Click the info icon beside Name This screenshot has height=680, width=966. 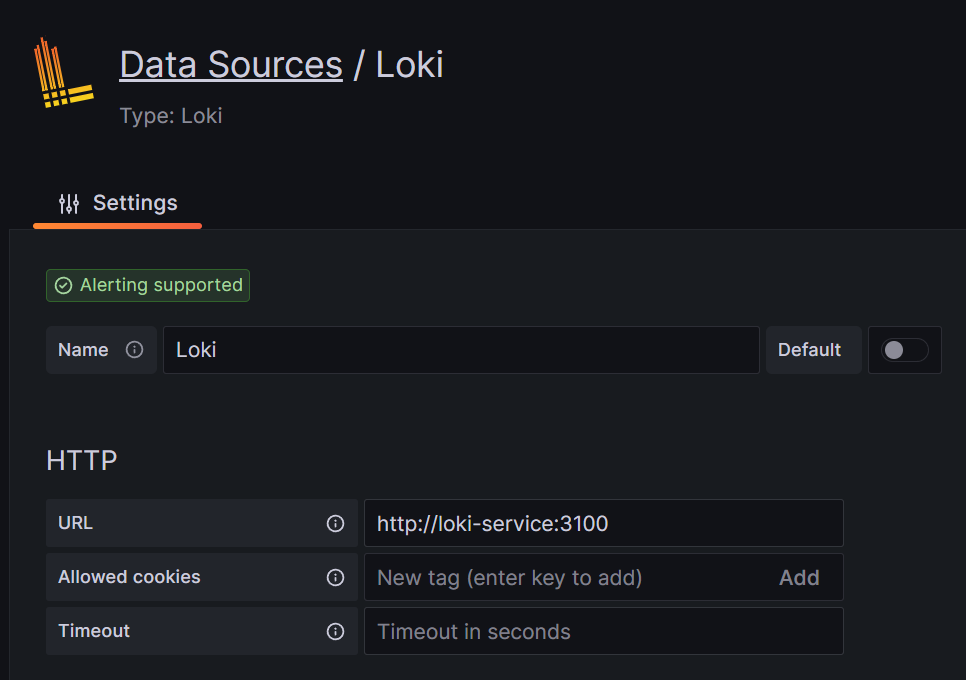[134, 350]
